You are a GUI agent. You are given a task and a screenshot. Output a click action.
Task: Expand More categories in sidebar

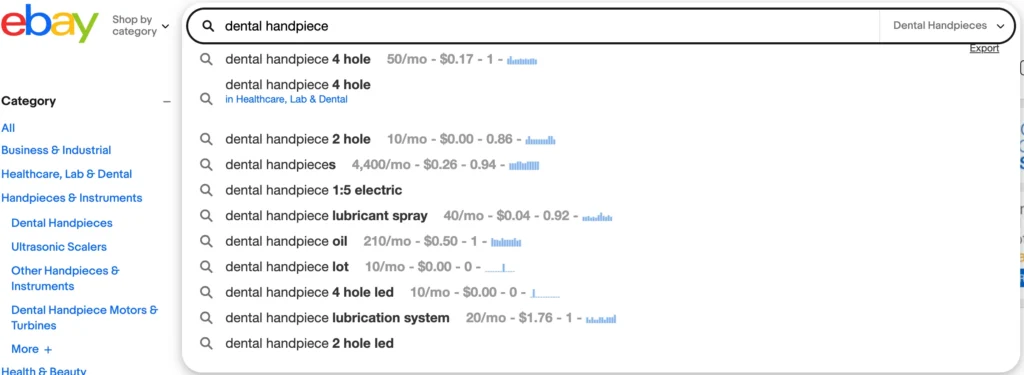tap(31, 349)
